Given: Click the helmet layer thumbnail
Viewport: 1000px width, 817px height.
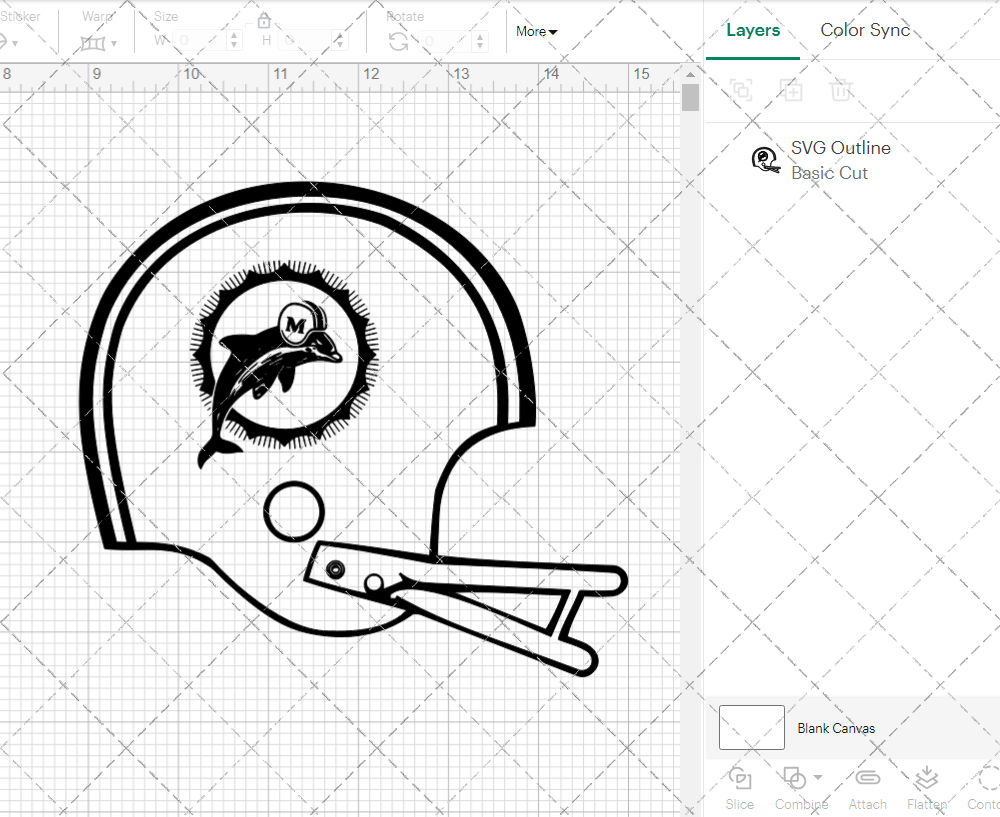Looking at the screenshot, I should click(765, 159).
